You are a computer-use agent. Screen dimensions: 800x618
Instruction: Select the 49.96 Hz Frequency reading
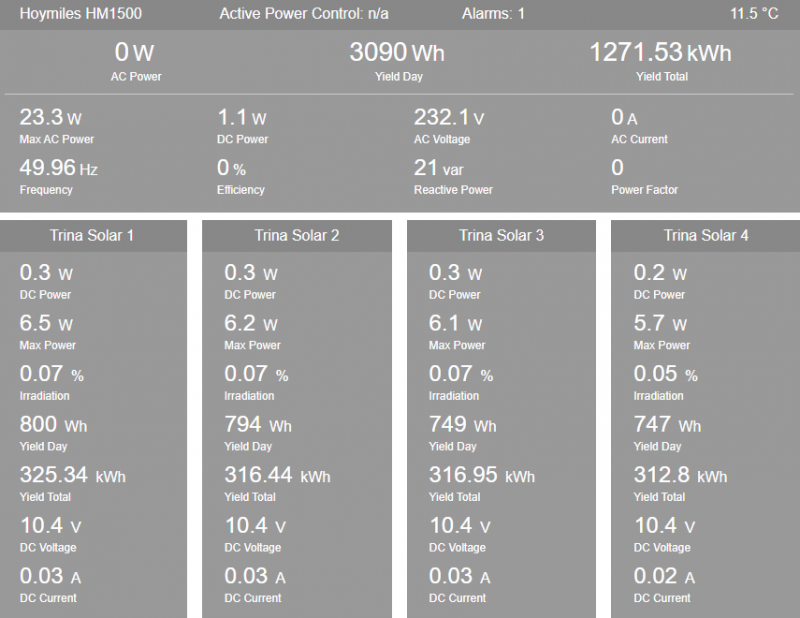coord(58,168)
